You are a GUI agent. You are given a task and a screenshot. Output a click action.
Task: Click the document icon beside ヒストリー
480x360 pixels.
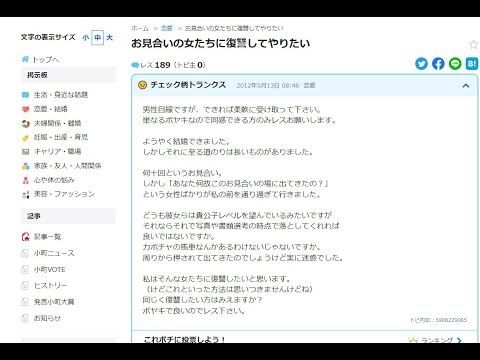[x=25, y=286]
